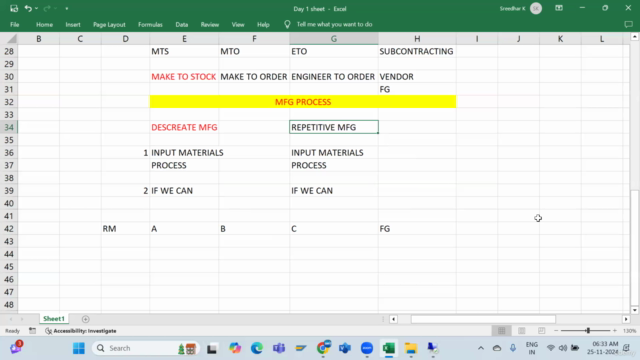This screenshot has height=360, width=640.
Task: Switch to Page Layout view
Action: point(522,331)
